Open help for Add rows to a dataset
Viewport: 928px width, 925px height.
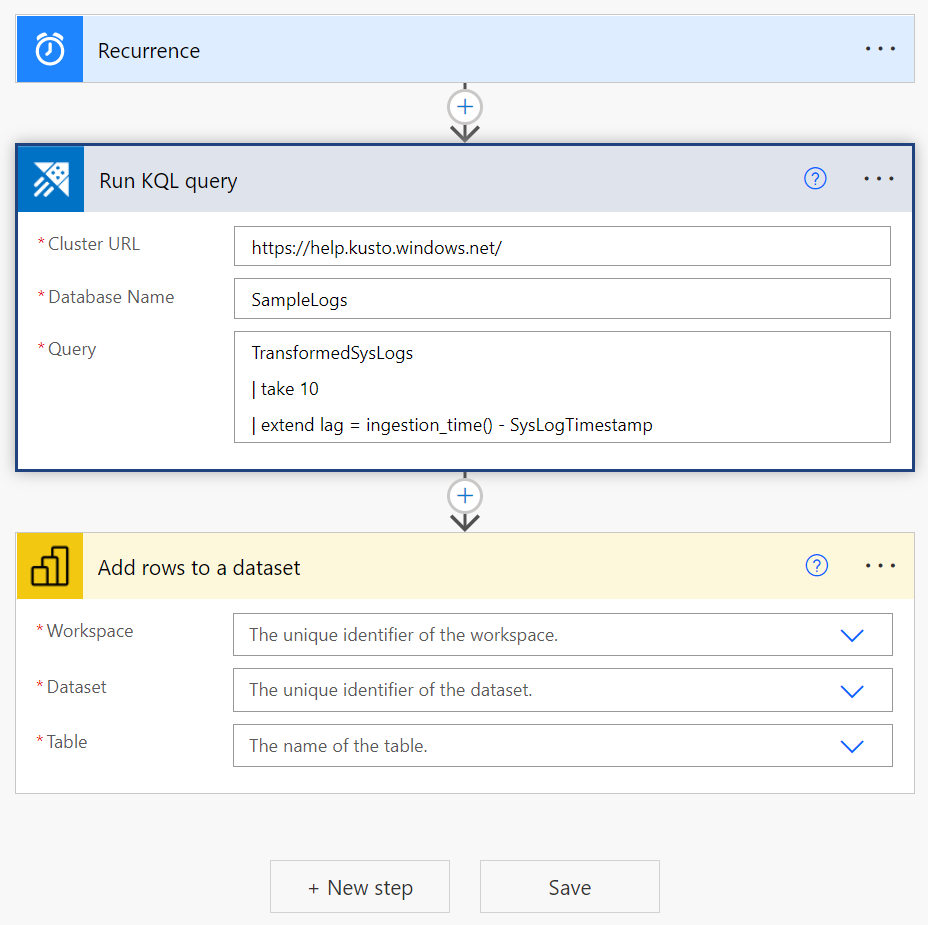click(817, 565)
